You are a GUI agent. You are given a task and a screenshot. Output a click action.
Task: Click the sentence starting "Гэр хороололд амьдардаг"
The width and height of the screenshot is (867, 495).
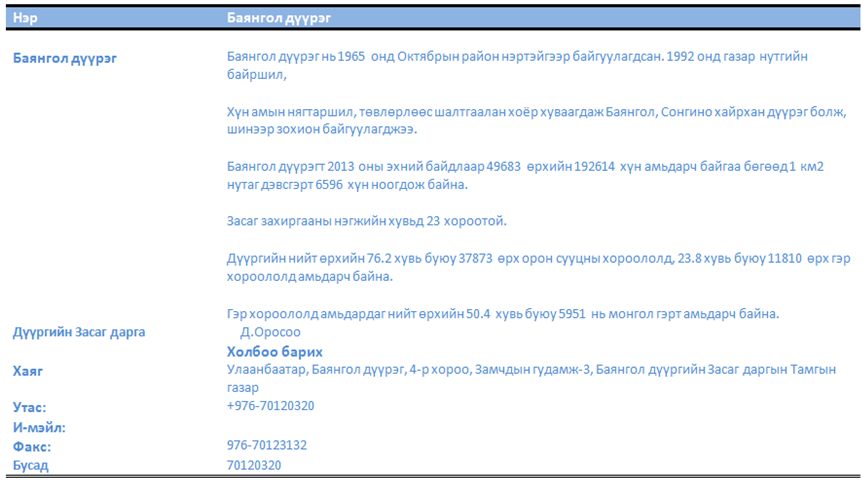pos(502,313)
